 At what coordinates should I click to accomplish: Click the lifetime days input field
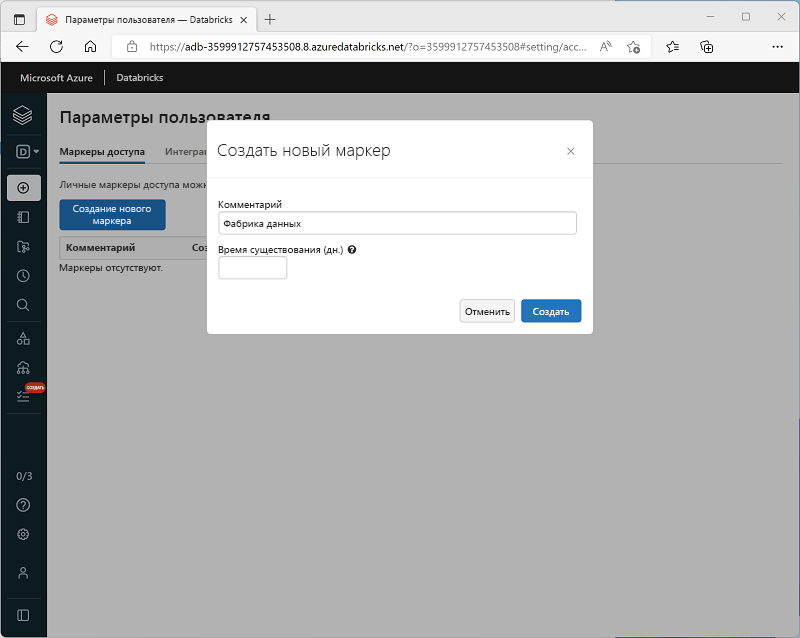(253, 268)
